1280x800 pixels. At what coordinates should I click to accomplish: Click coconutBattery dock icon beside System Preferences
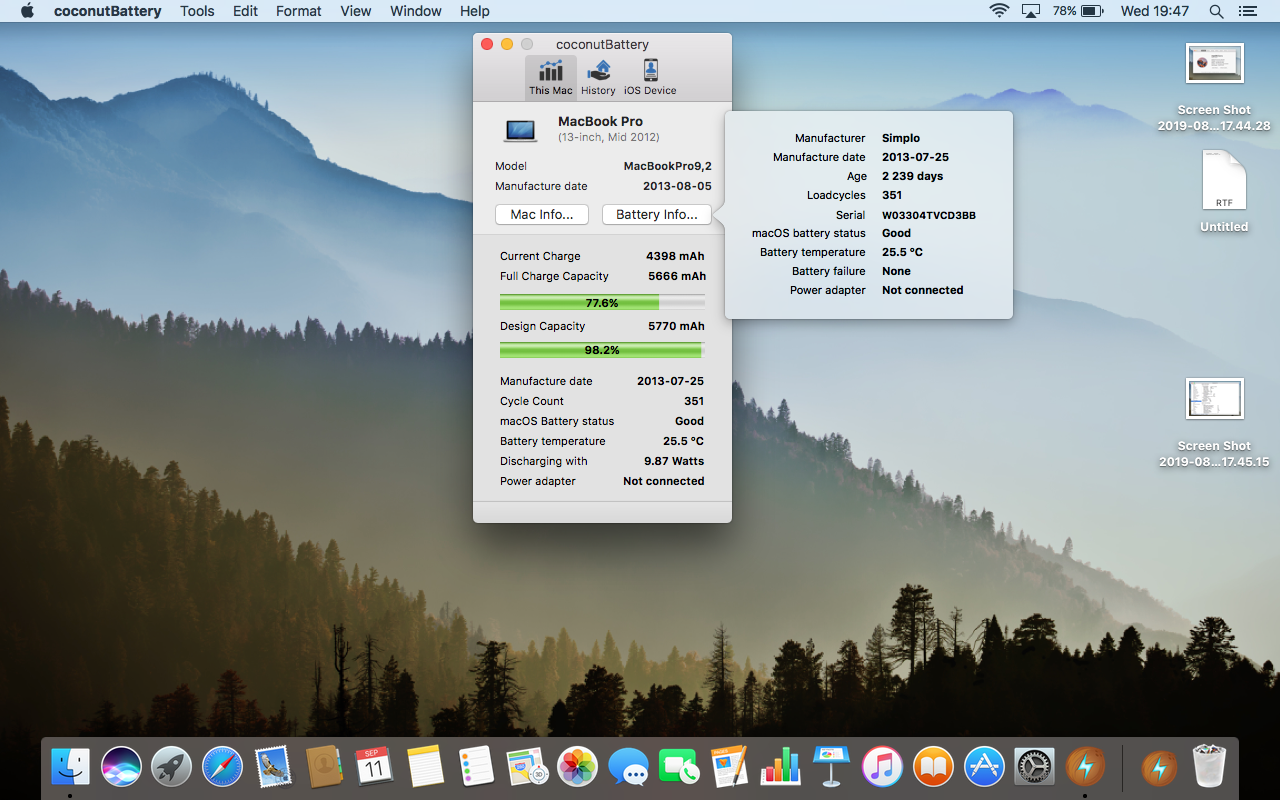point(1085,767)
